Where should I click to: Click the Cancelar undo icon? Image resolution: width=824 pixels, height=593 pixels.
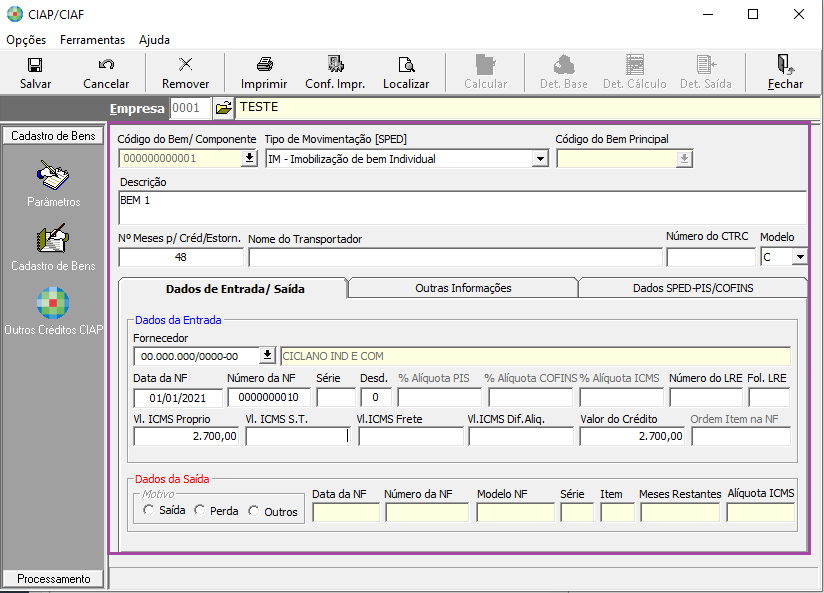tap(106, 65)
